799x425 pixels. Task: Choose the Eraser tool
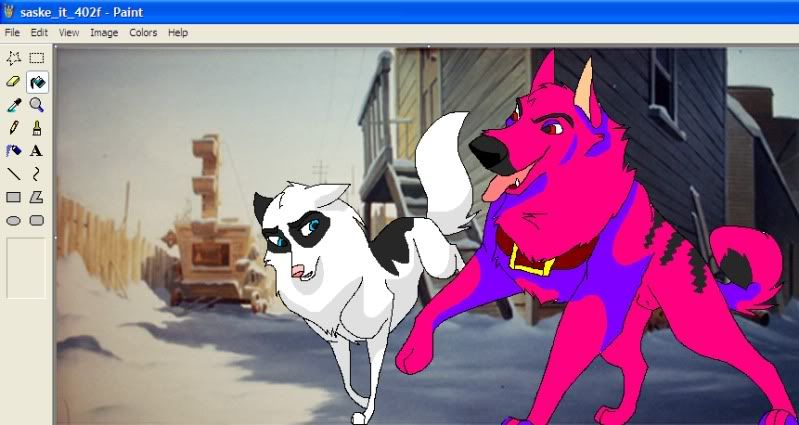[x=13, y=82]
